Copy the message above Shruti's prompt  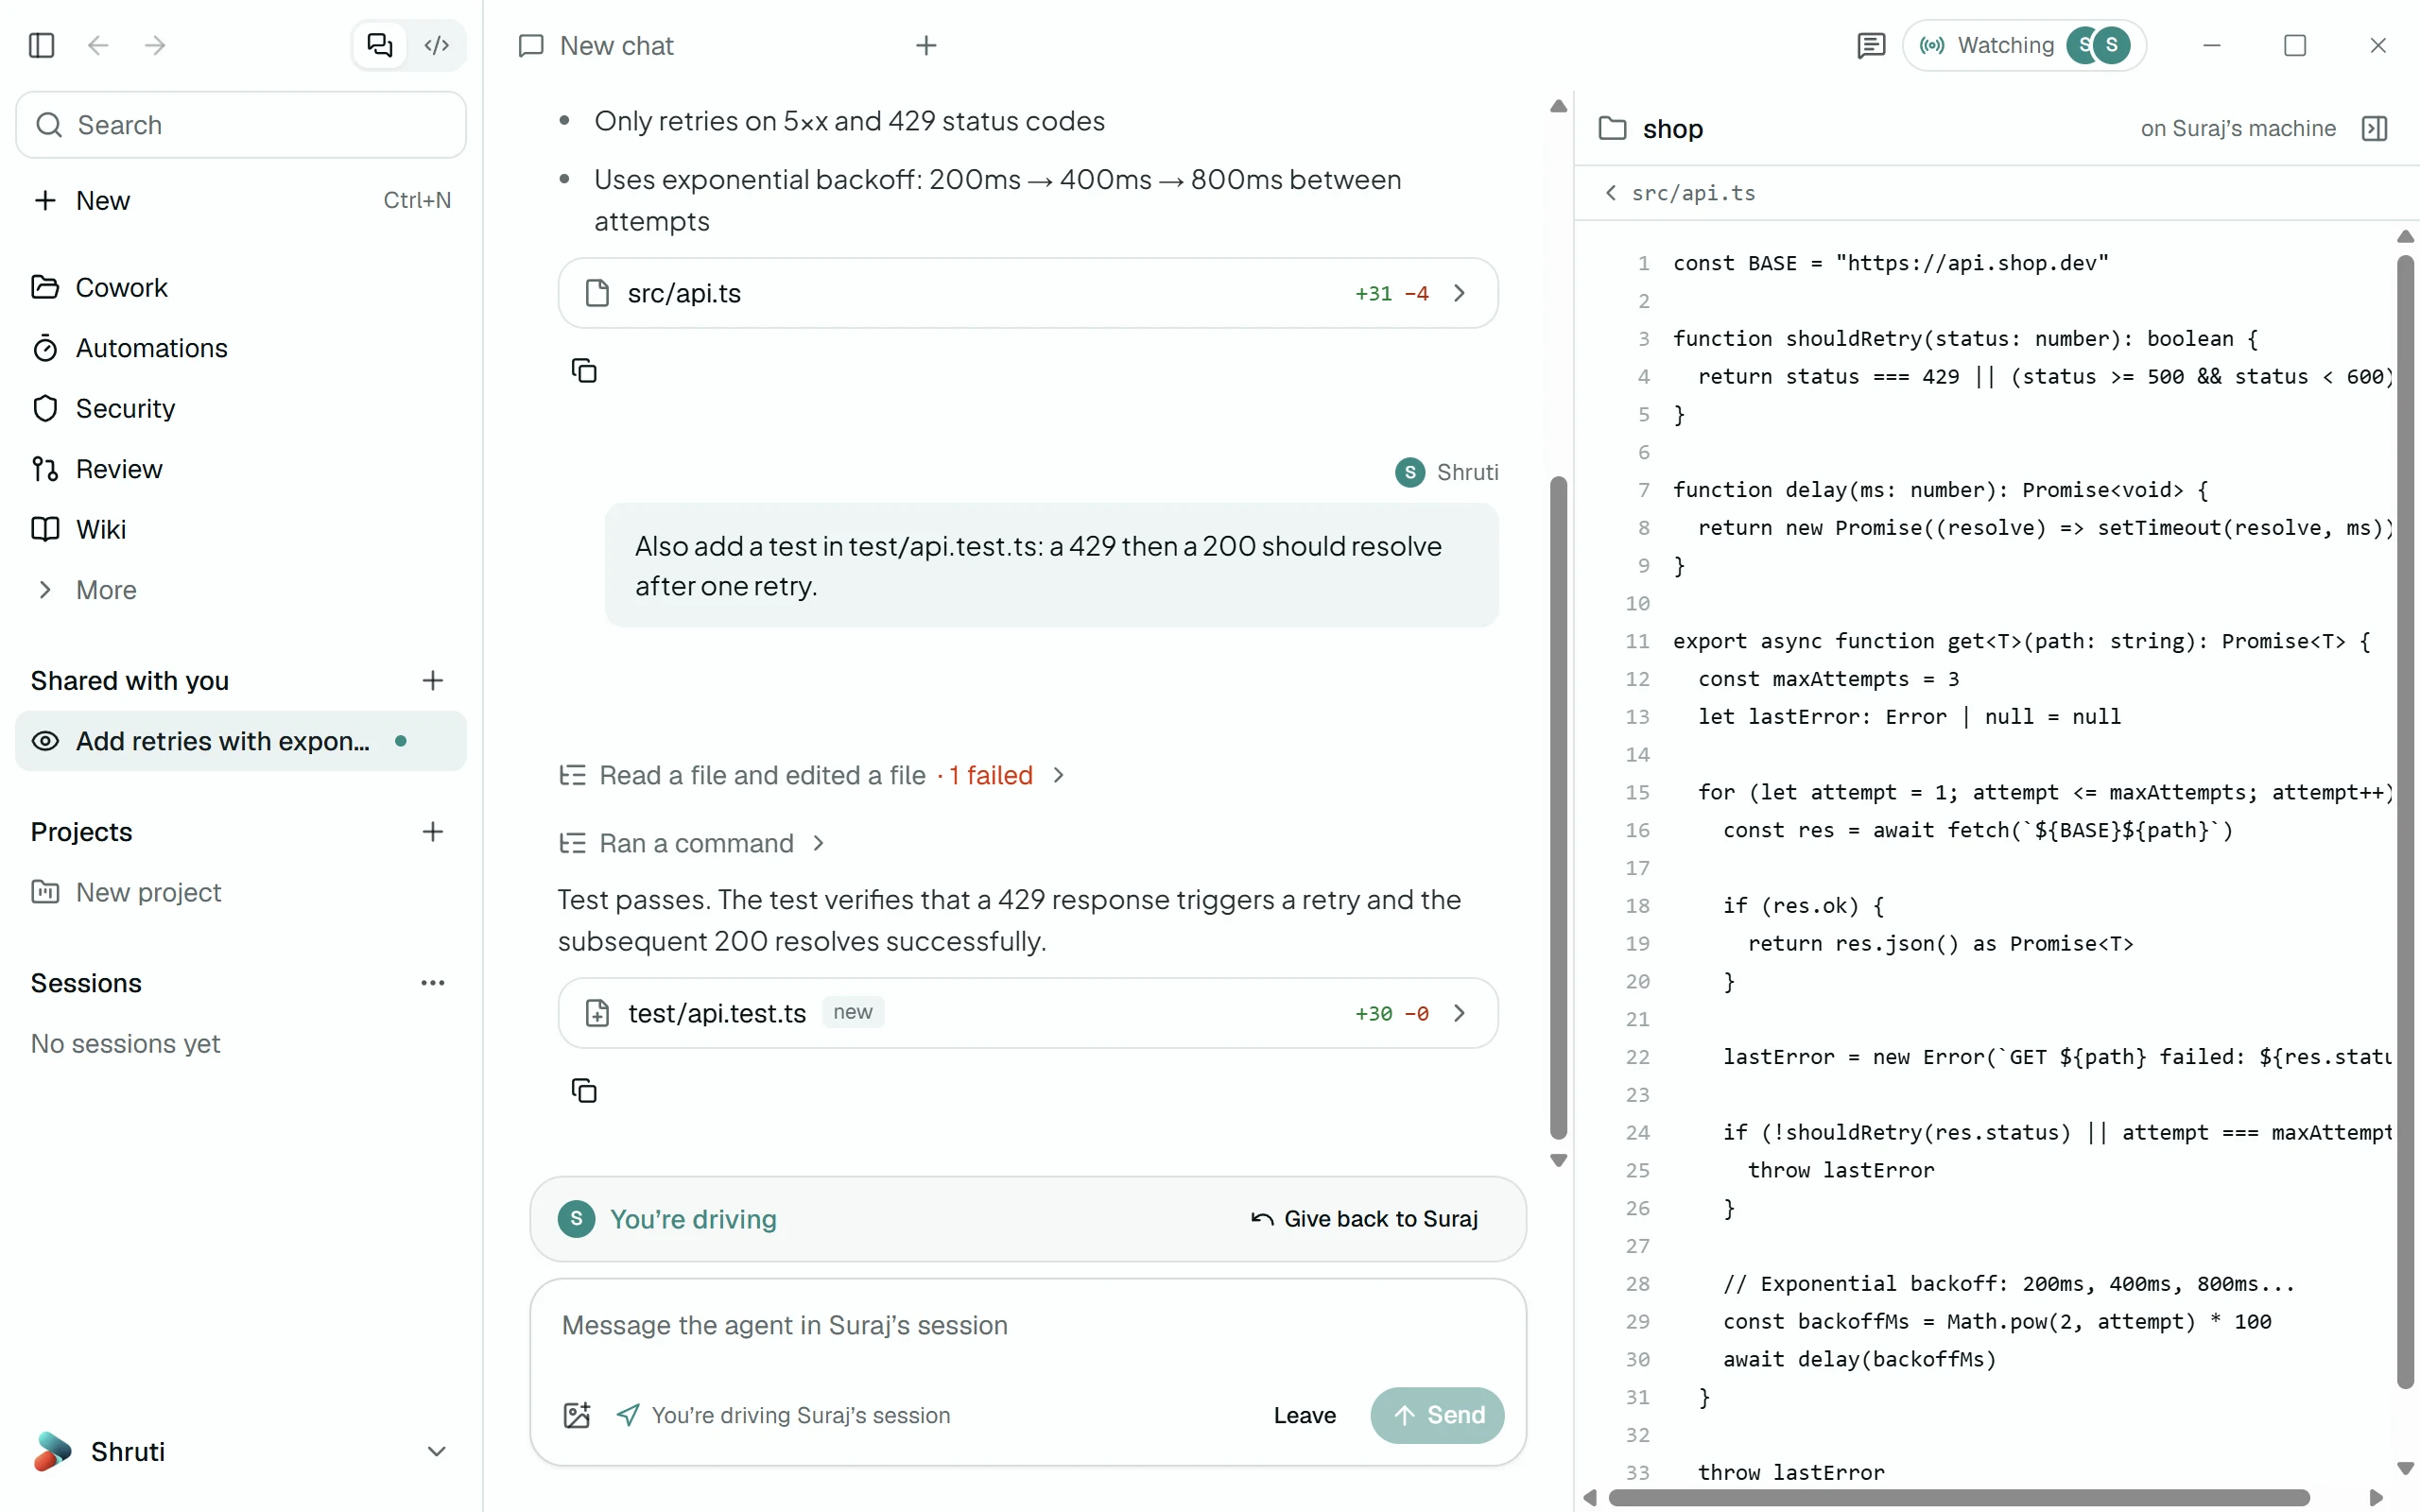[584, 371]
